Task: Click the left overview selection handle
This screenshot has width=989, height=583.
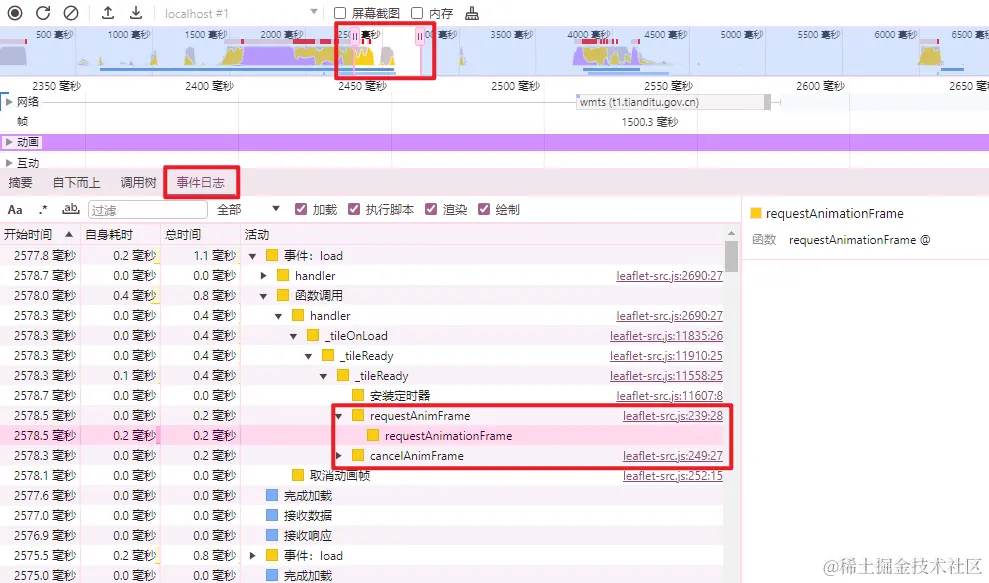Action: pyautogui.click(x=354, y=37)
